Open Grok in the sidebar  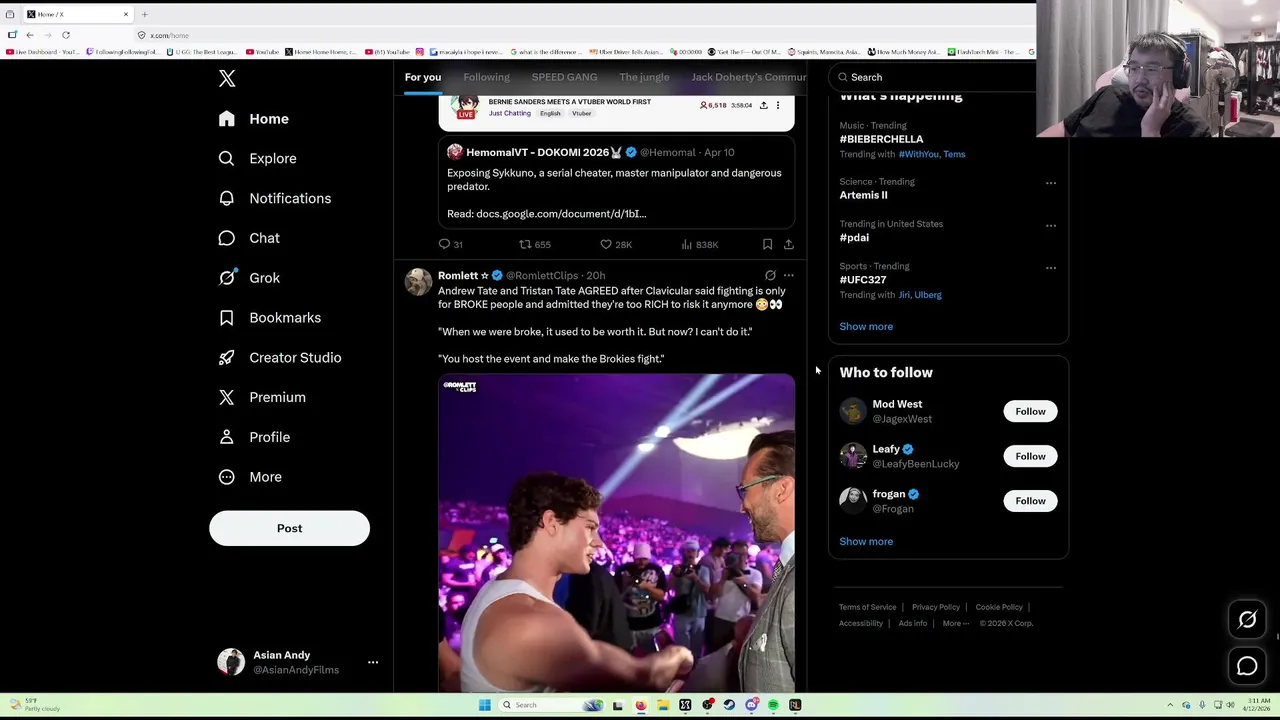tap(249, 278)
